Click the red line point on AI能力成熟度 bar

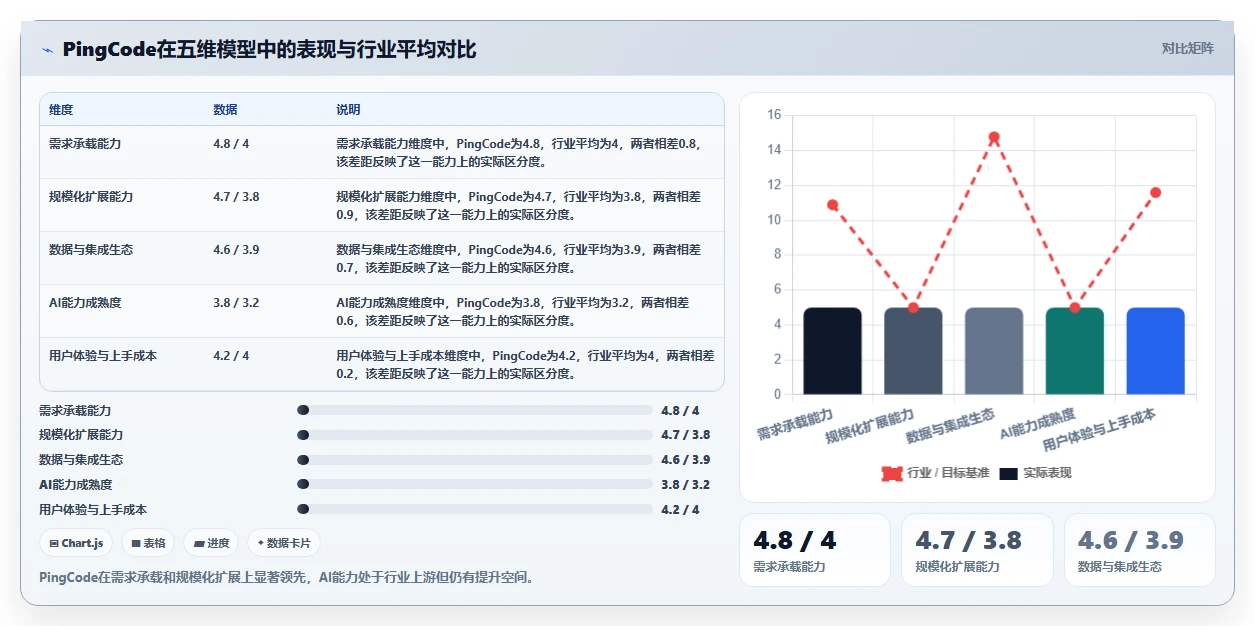1075,308
